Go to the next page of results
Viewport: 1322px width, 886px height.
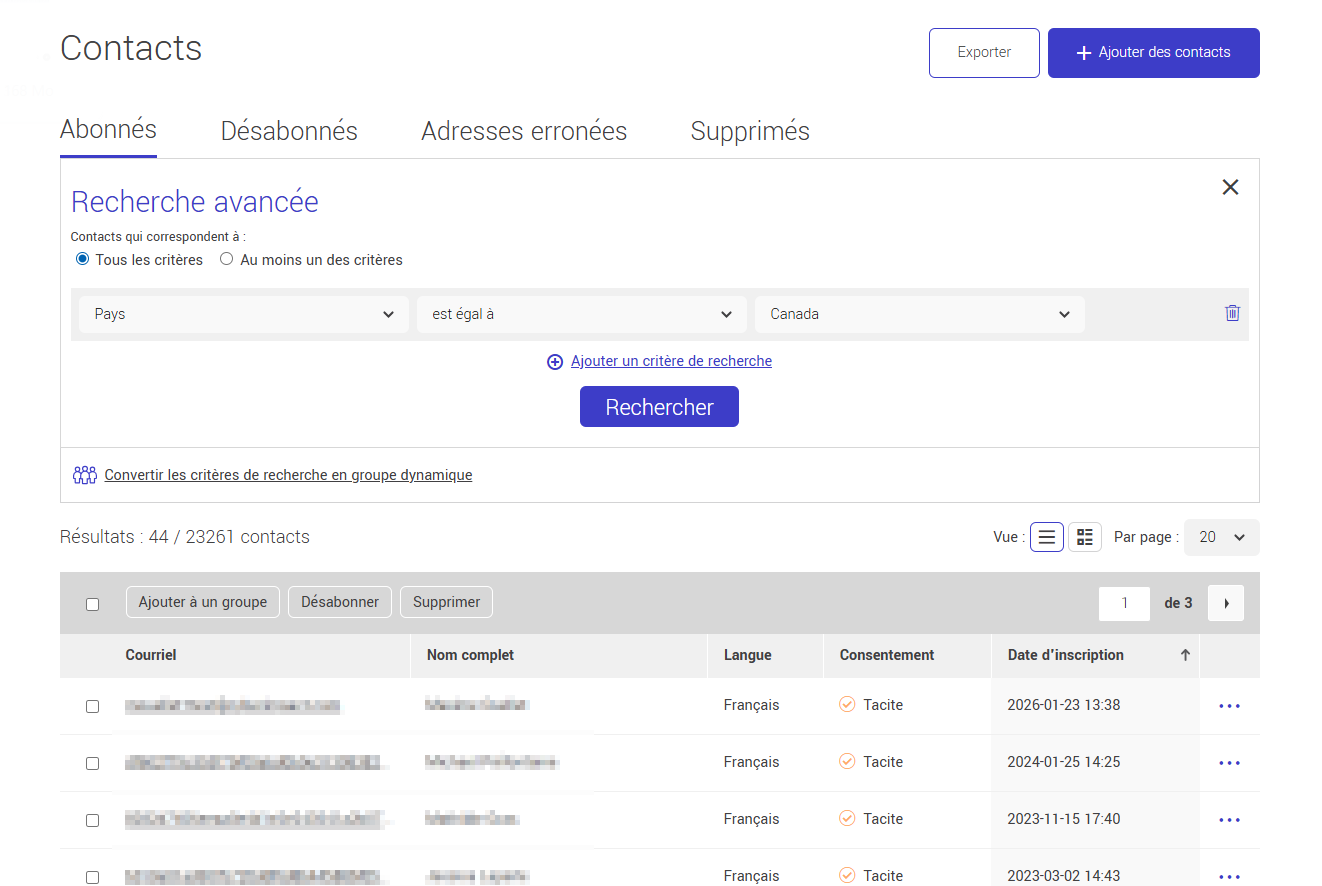tap(1225, 602)
